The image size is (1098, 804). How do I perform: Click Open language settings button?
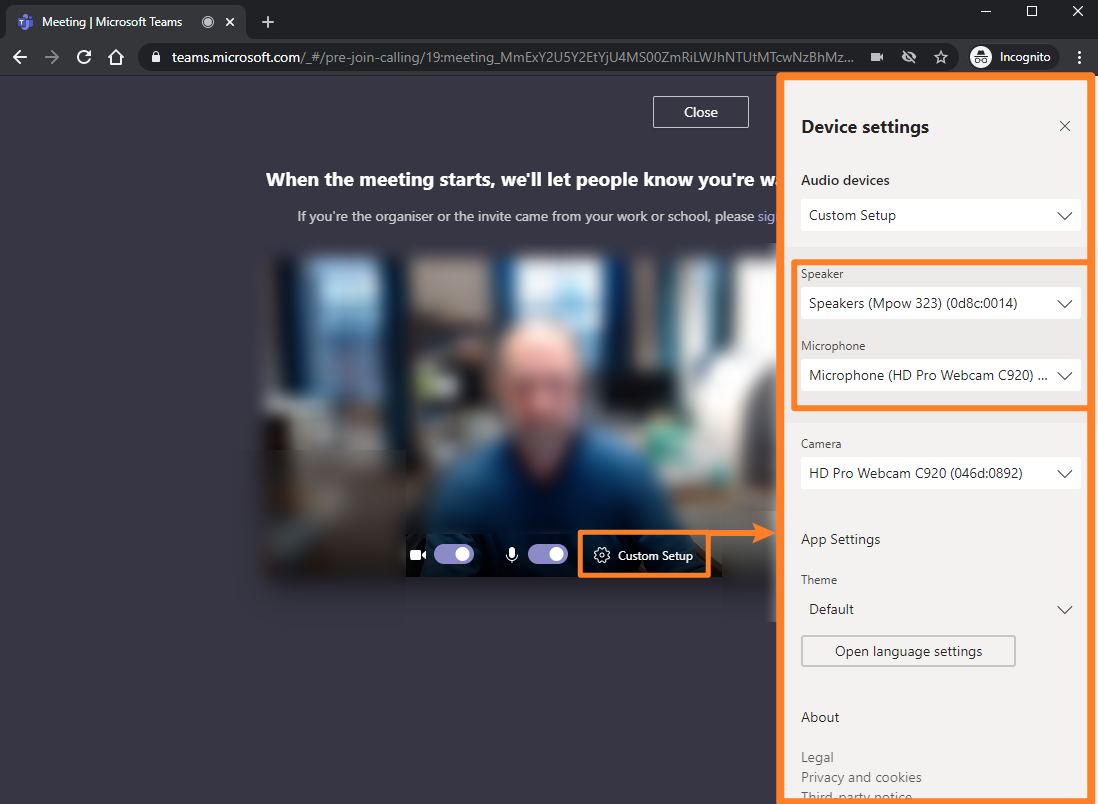point(908,651)
